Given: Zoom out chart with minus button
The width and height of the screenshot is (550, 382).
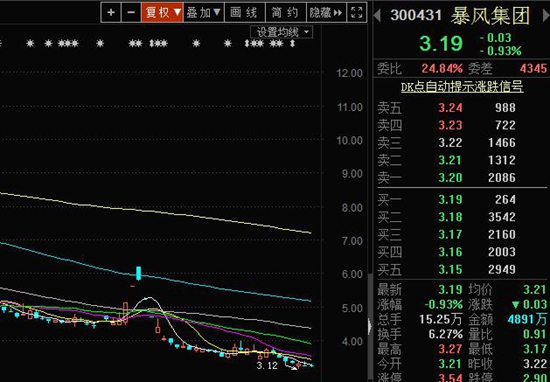Looking at the screenshot, I should pyautogui.click(x=131, y=13).
